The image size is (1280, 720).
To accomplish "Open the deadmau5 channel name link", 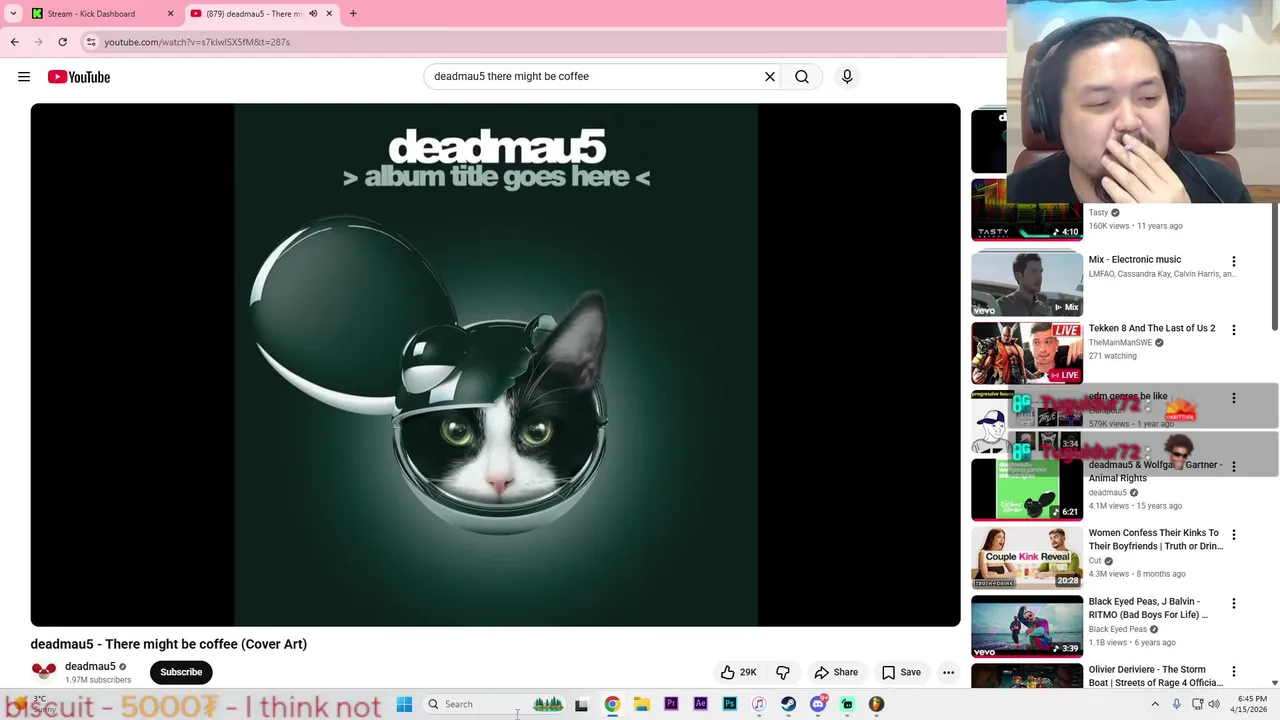I will click(90, 666).
